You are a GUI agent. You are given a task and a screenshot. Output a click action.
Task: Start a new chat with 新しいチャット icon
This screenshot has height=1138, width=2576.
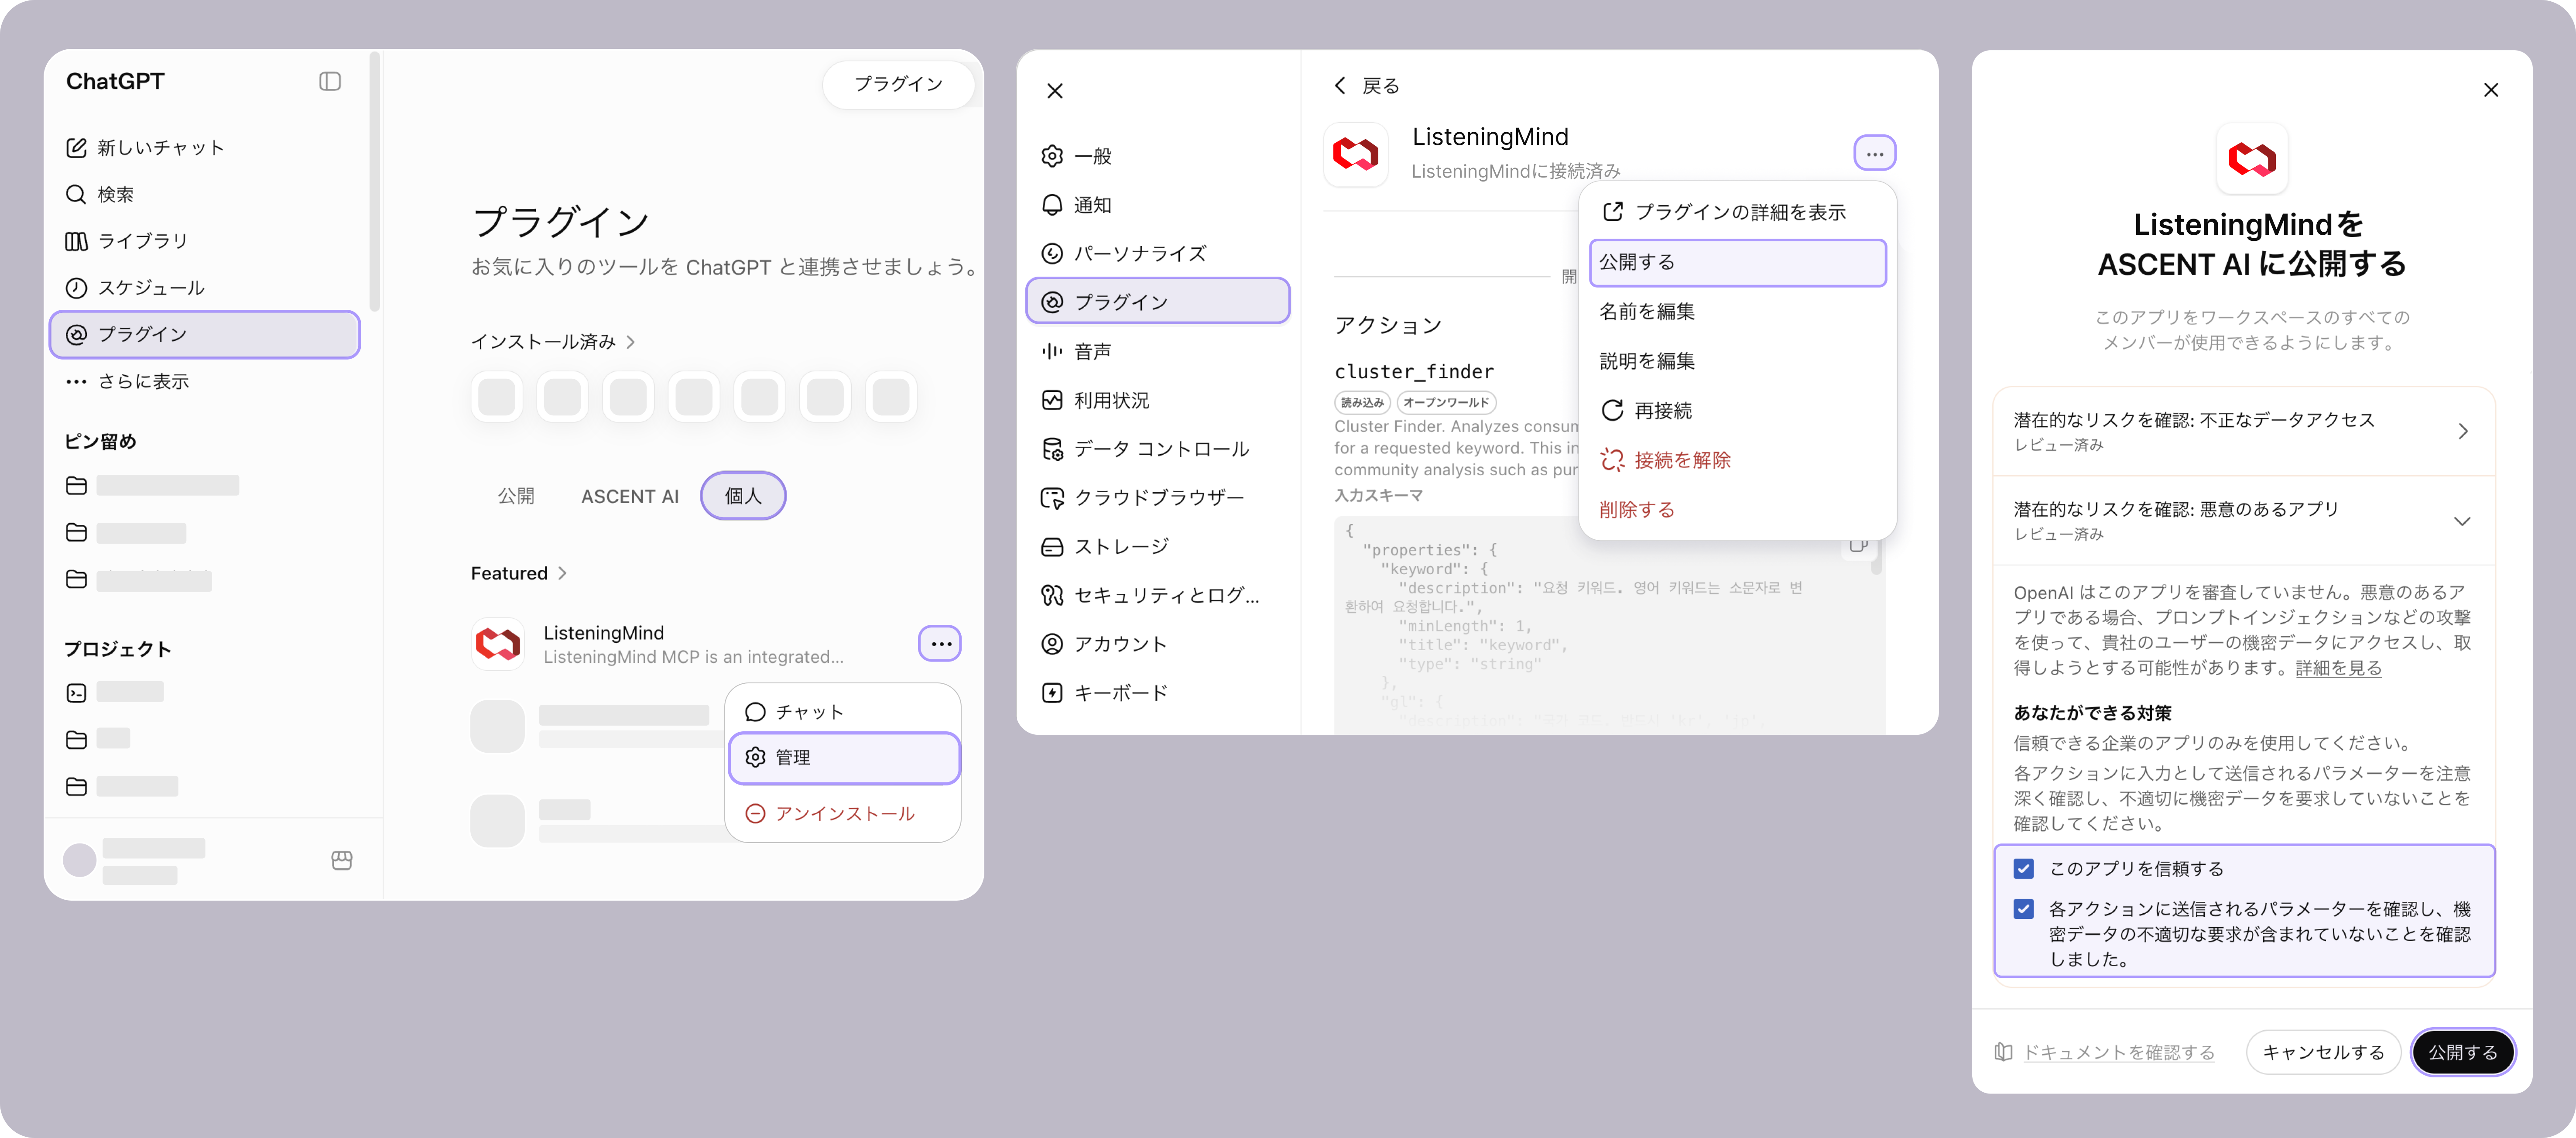pos(76,148)
